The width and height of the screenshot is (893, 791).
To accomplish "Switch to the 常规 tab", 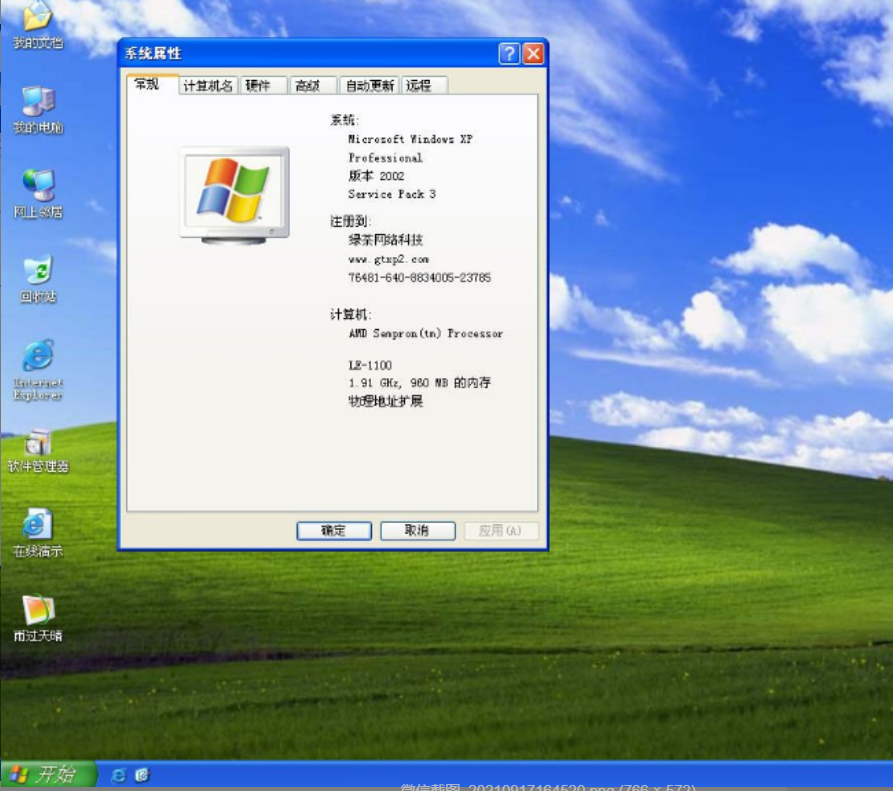I will [x=151, y=84].
